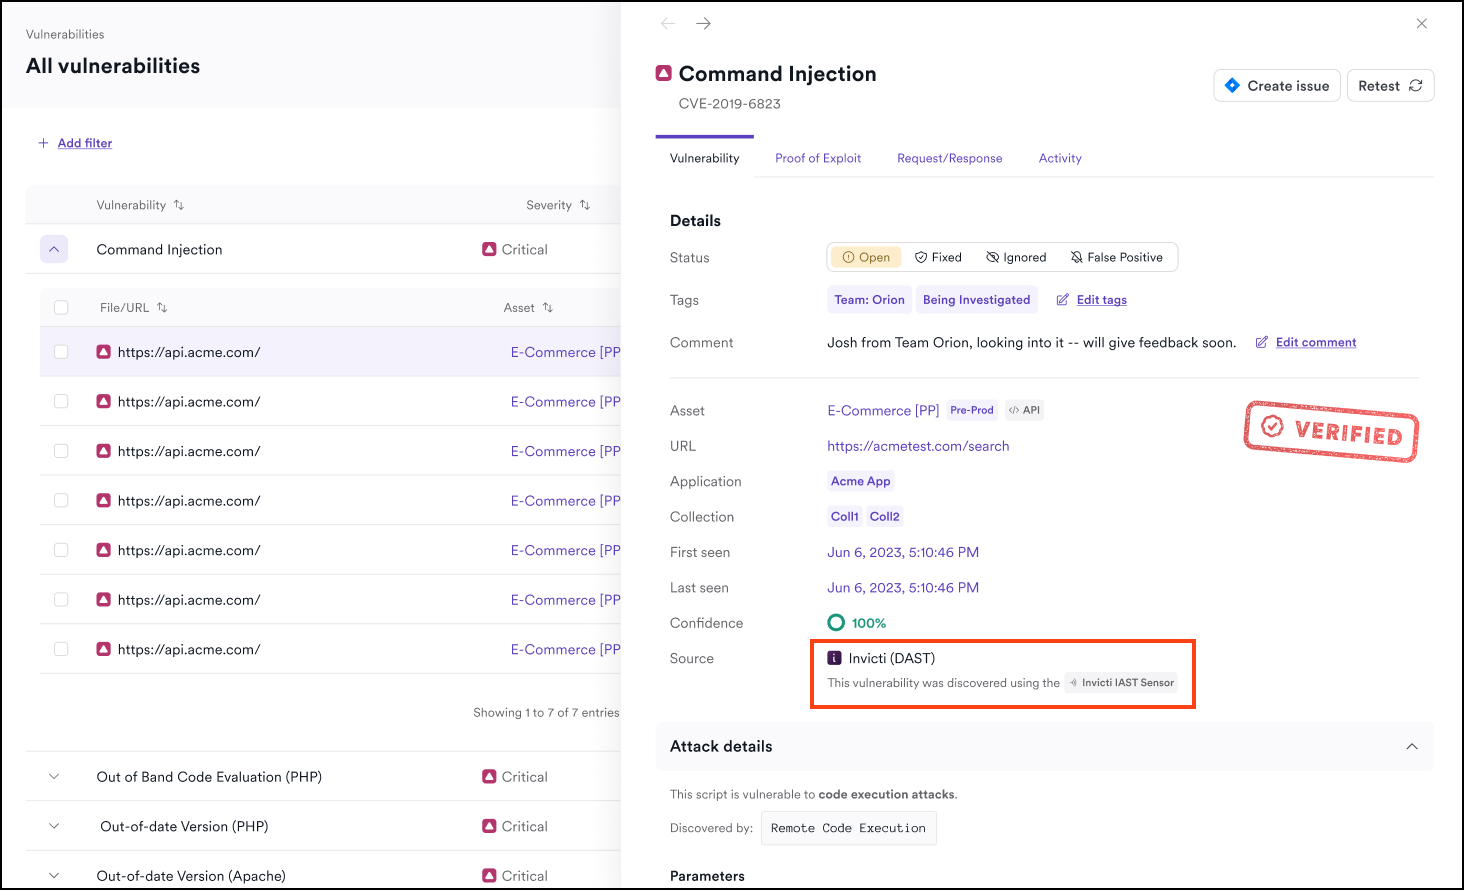Click the Team: Orion tag
This screenshot has width=1464, height=890.
869,299
